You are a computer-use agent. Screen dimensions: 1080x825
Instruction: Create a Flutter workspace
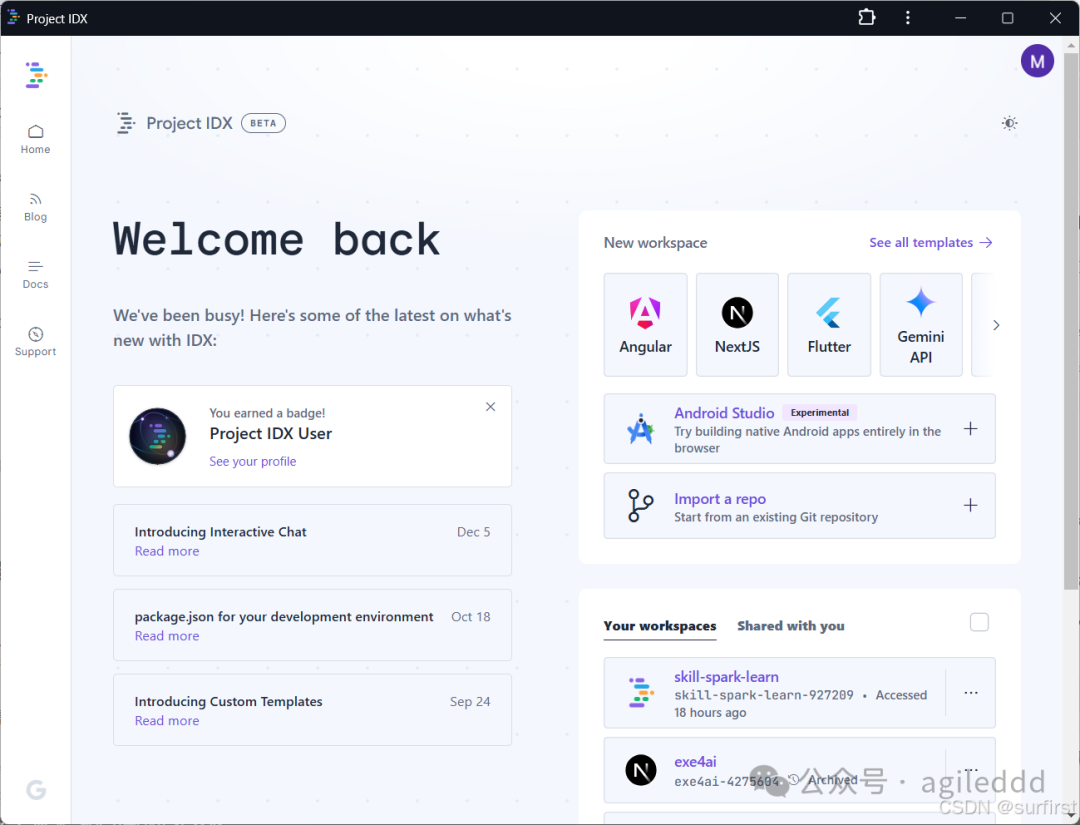[x=829, y=324]
